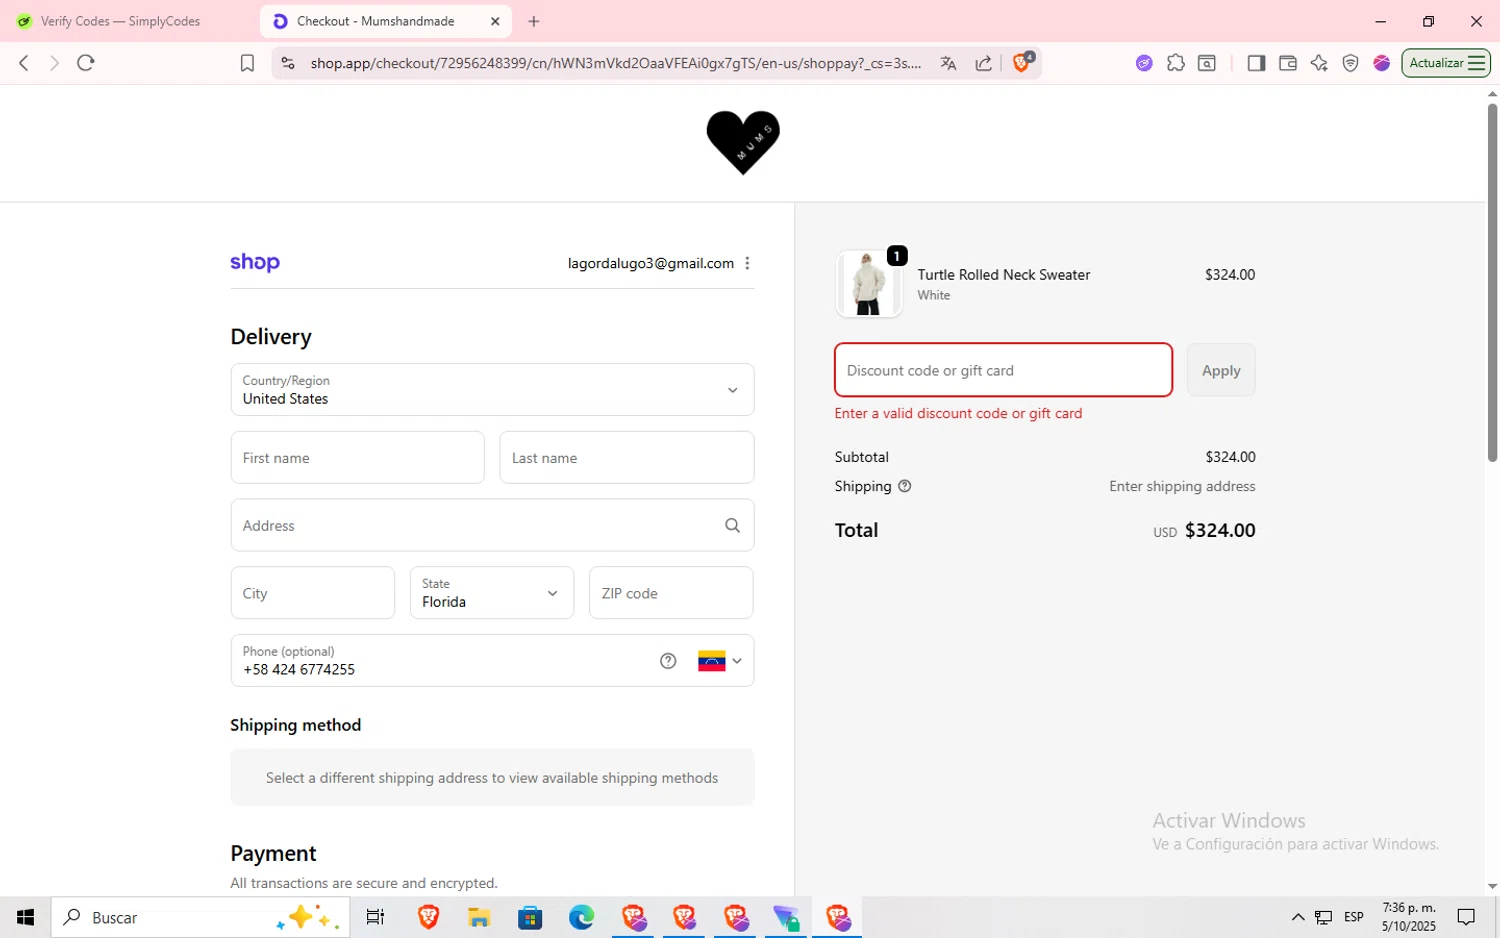Show hidden system tray icons
The width and height of the screenshot is (1500, 938).
coord(1298,917)
